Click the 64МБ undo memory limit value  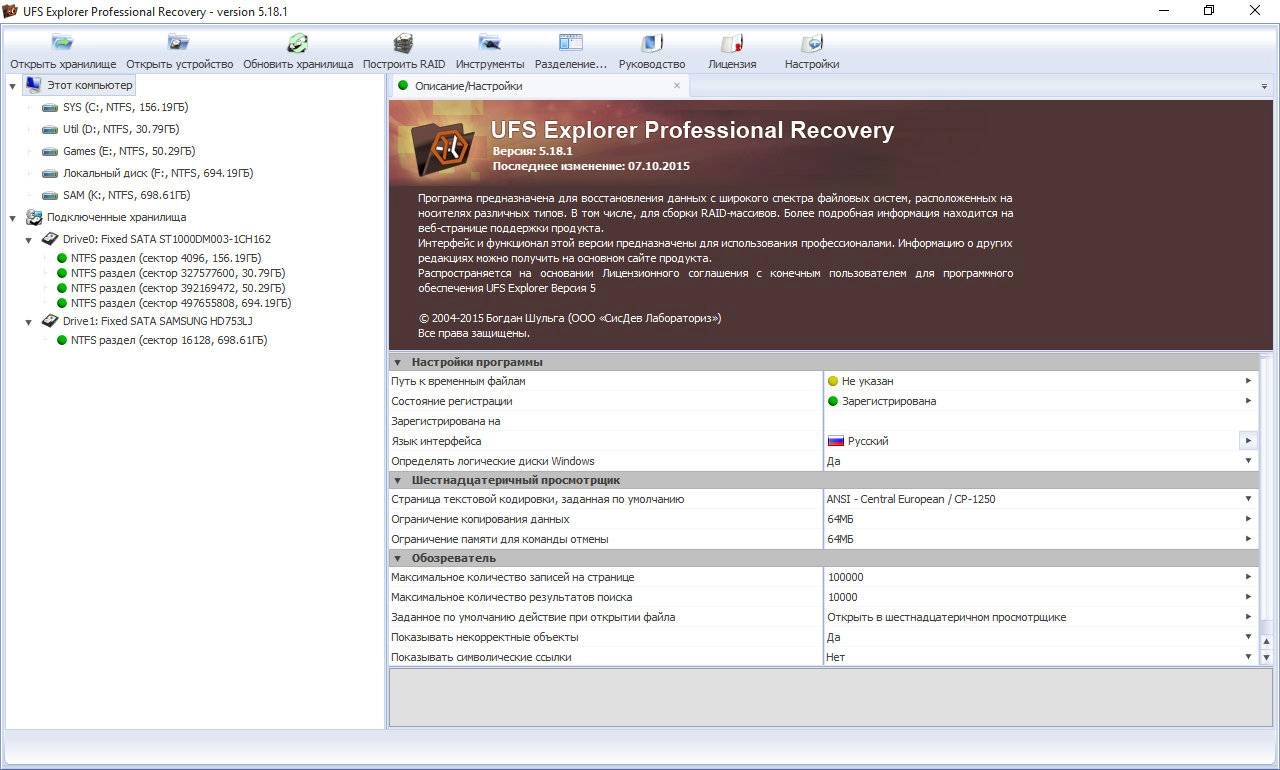pyautogui.click(x=840, y=539)
